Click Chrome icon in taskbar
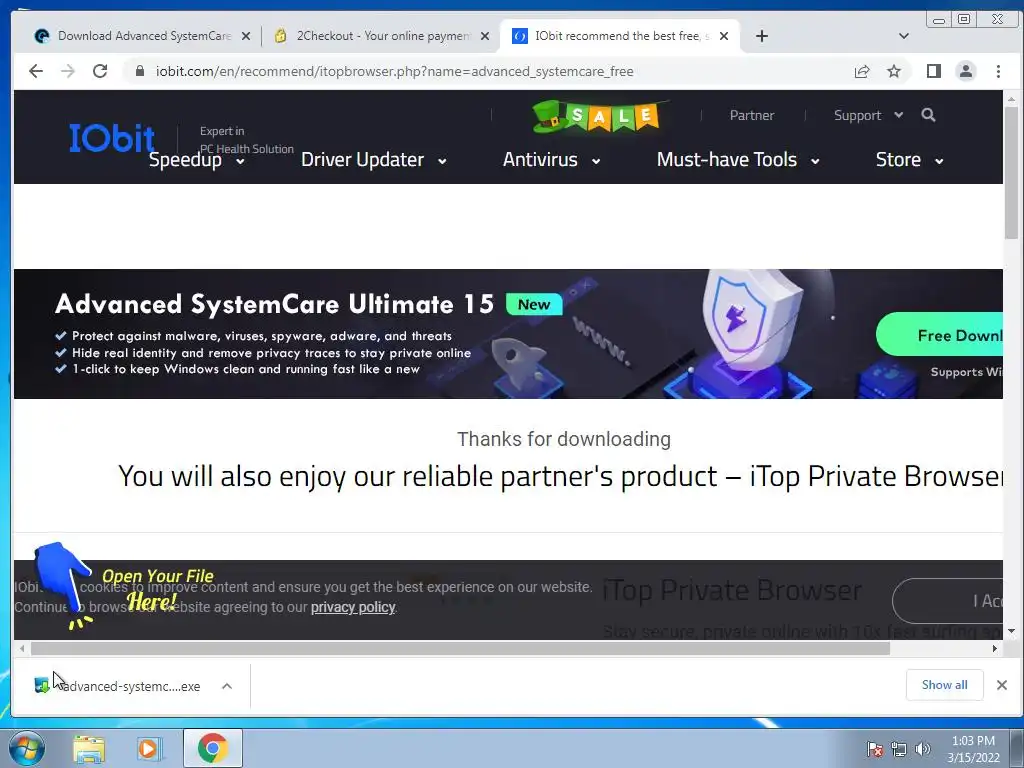 pyautogui.click(x=213, y=748)
